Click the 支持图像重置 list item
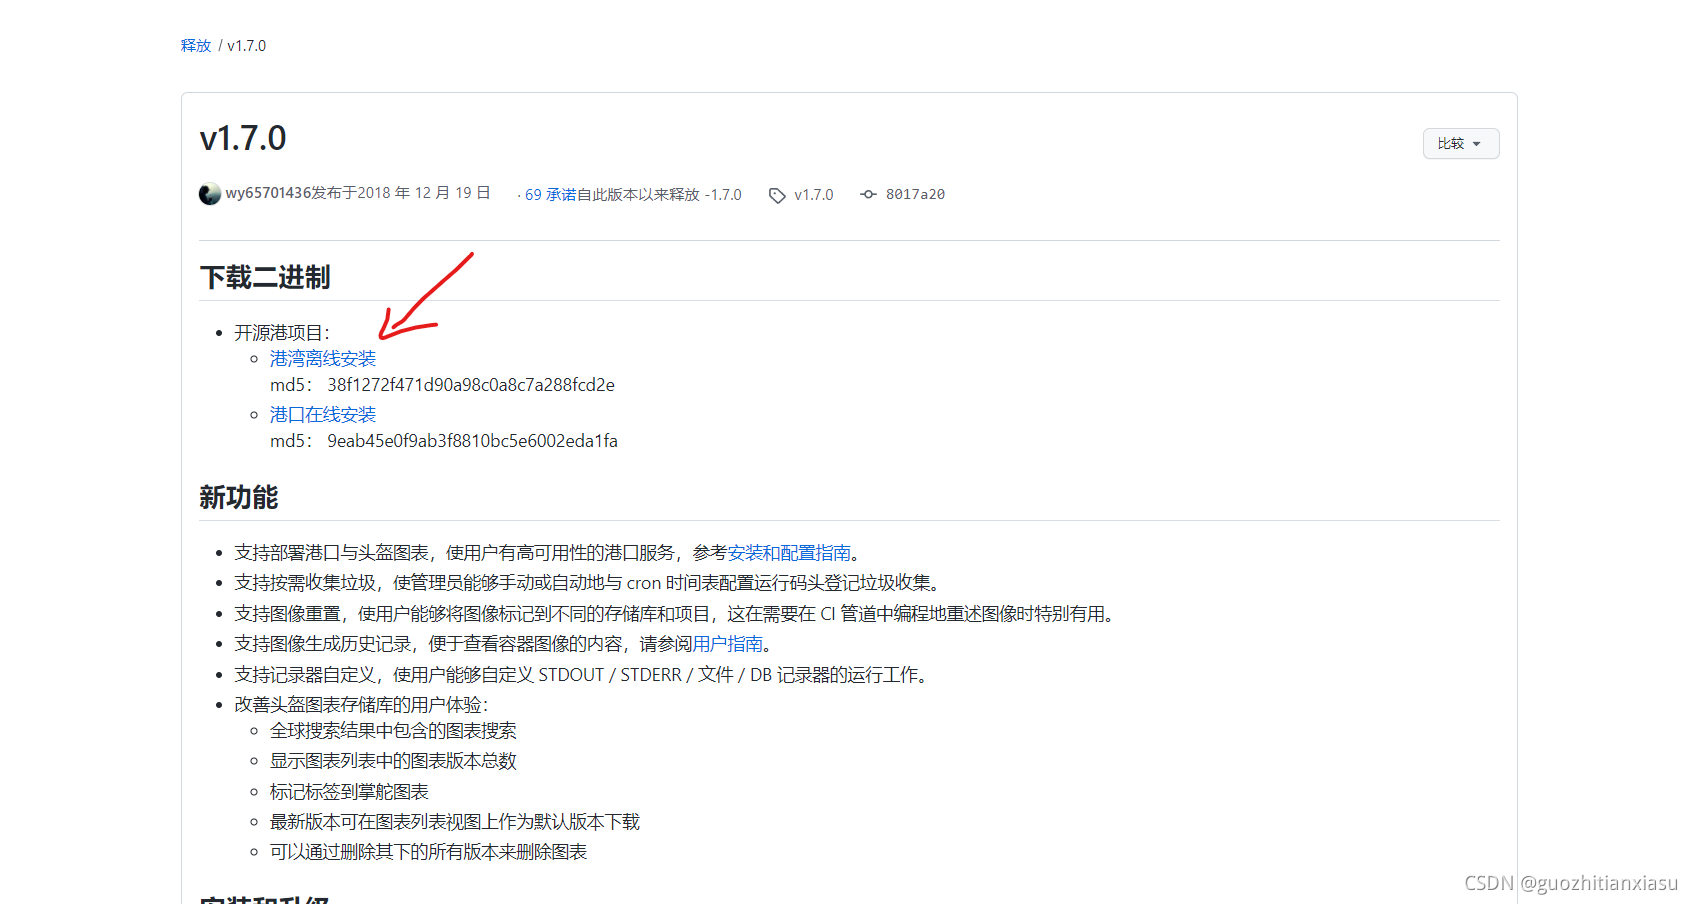The height and width of the screenshot is (904, 1693). click(x=676, y=614)
